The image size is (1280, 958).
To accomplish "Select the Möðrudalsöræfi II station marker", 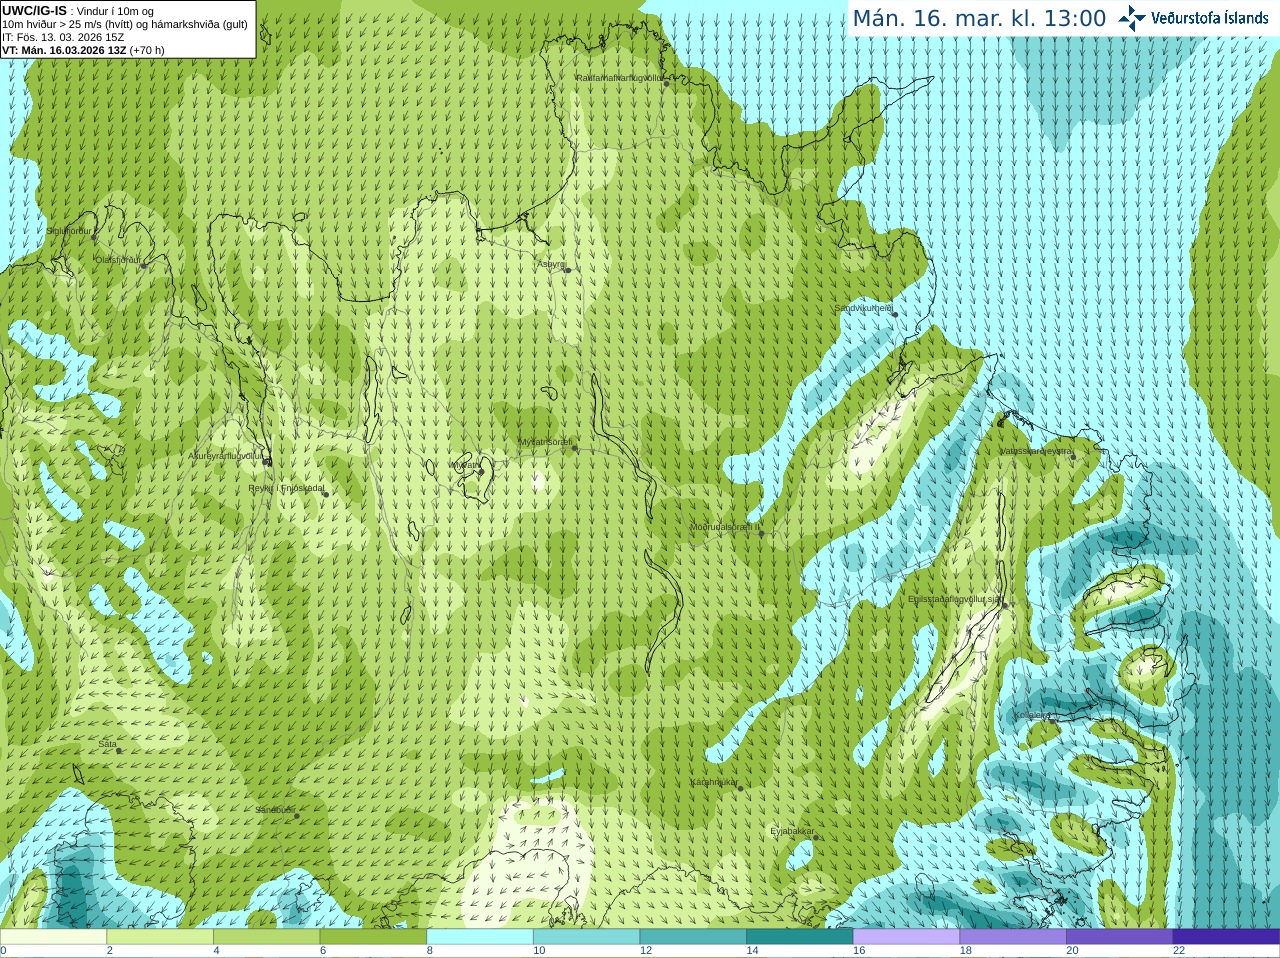I will pyautogui.click(x=761, y=533).
